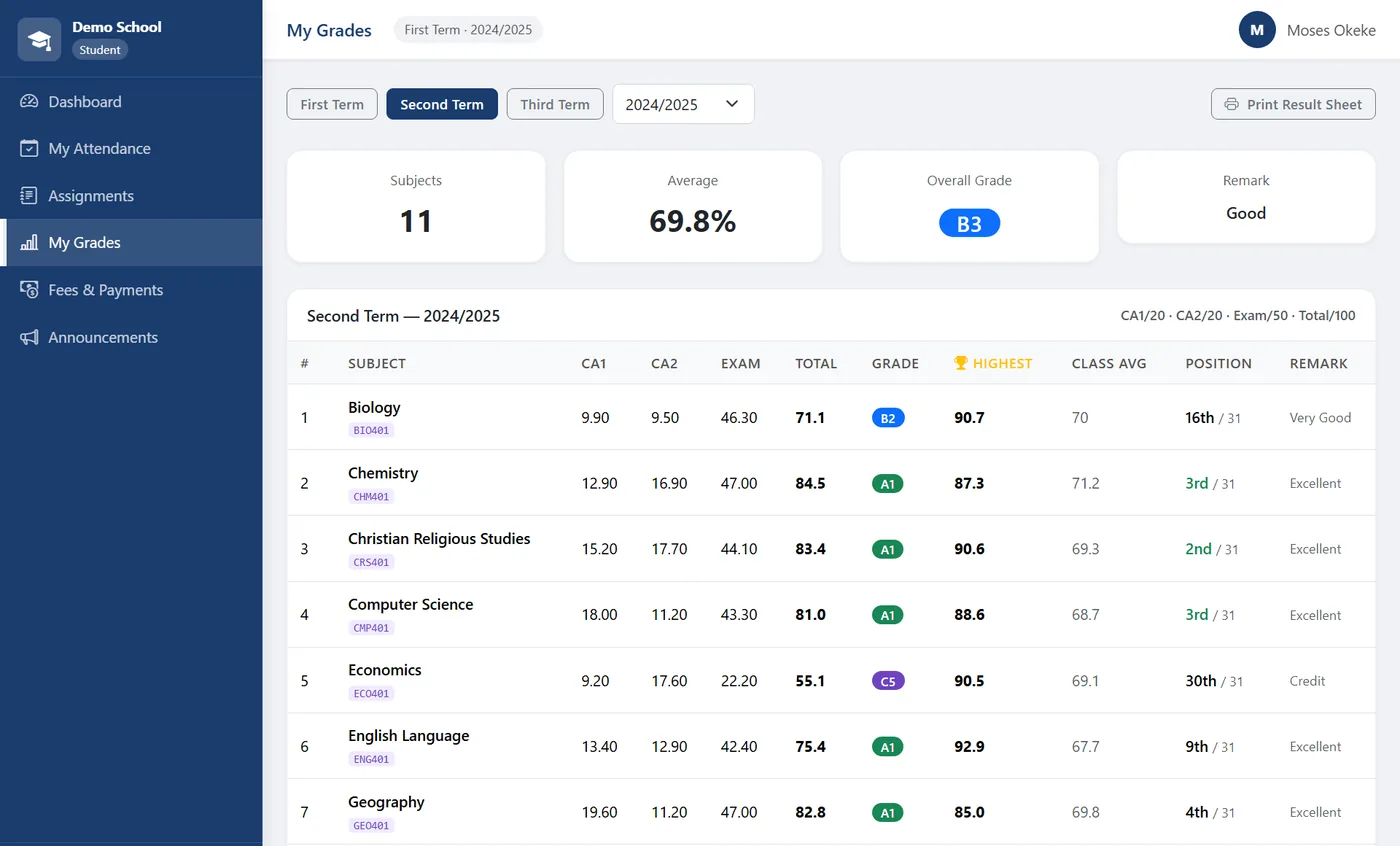
Task: Click the CA1/20 scoring legend text
Action: pos(1143,316)
